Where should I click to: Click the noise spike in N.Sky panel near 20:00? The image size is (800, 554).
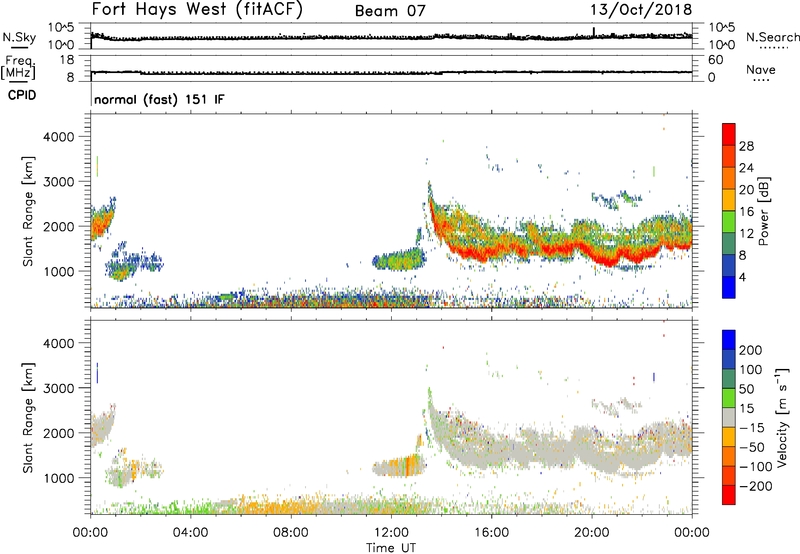point(593,32)
